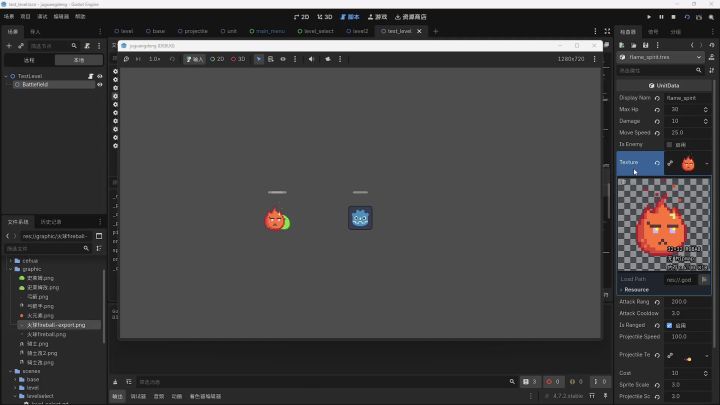Advance to next frame in game toolbar
Screen dimensions: 720x405
click(138, 59)
